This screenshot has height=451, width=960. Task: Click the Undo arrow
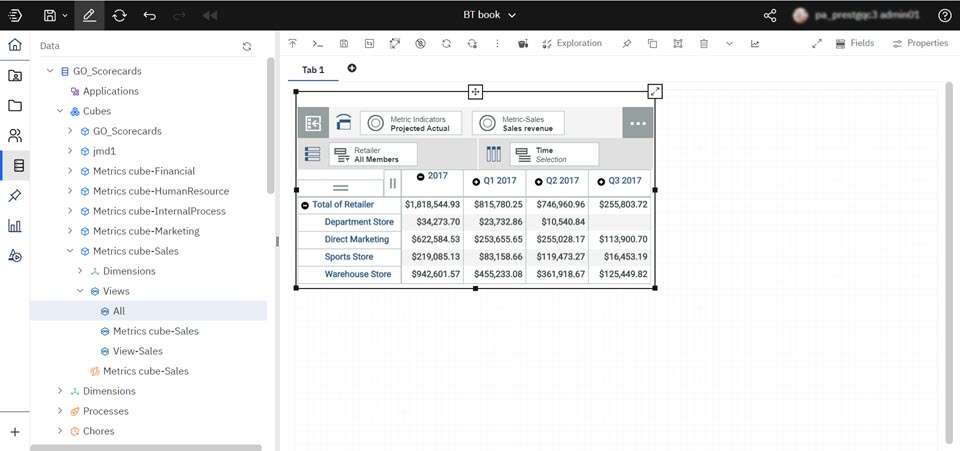pyautogui.click(x=149, y=15)
